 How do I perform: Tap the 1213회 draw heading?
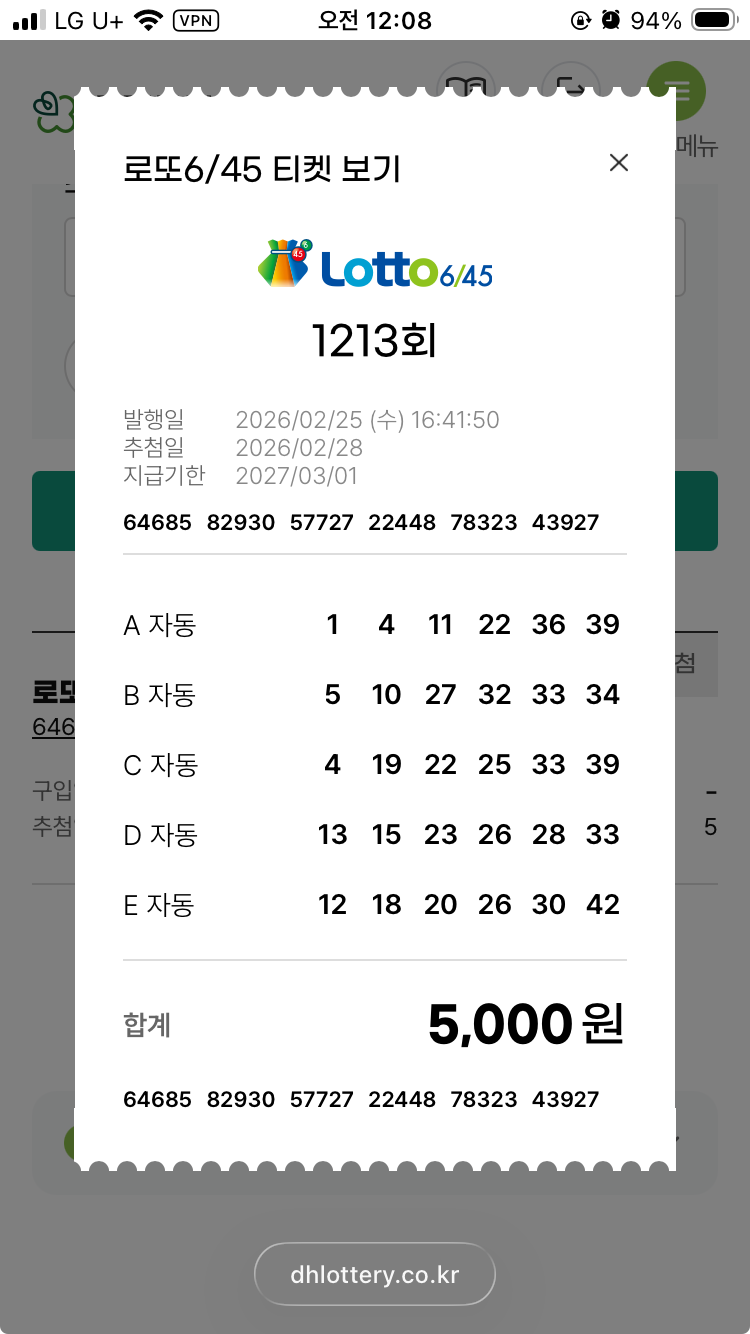tap(375, 342)
